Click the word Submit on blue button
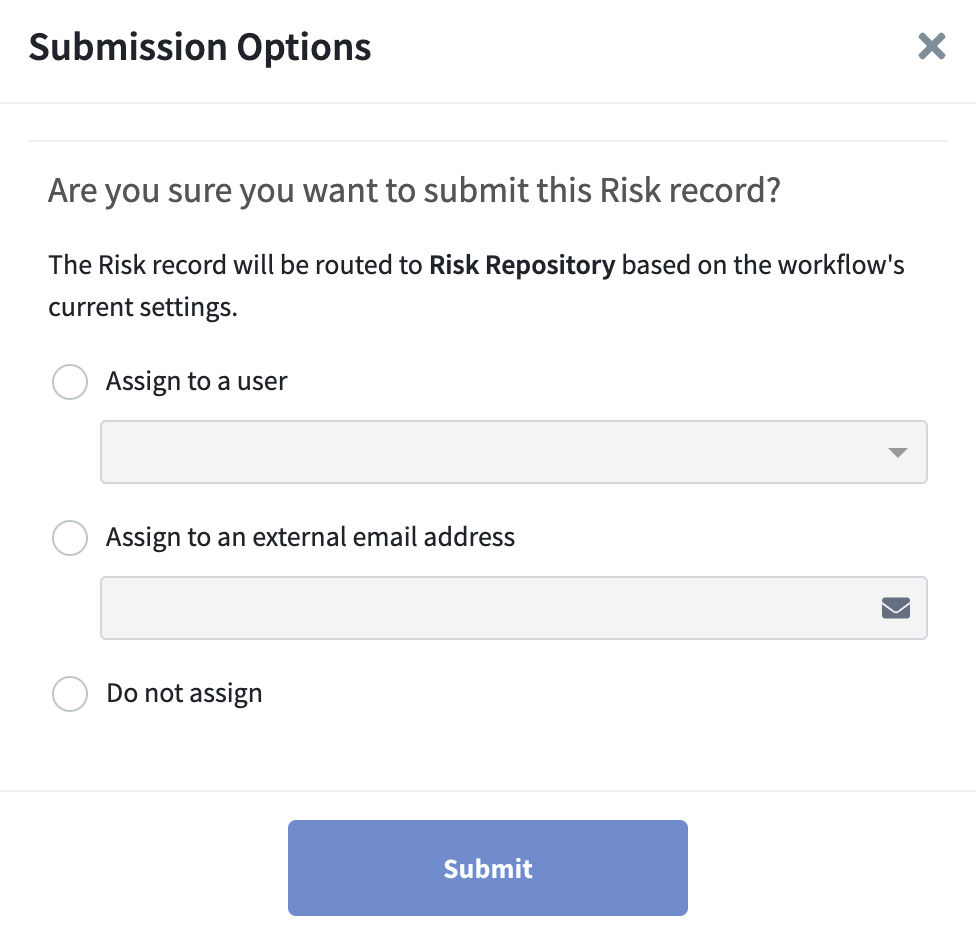The width and height of the screenshot is (976, 936). tap(487, 868)
